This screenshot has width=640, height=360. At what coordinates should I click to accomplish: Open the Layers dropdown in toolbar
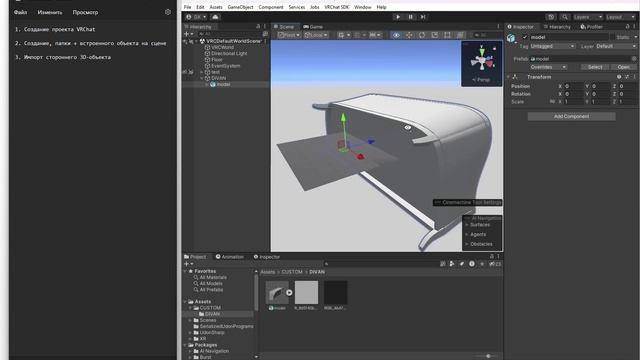pos(588,17)
